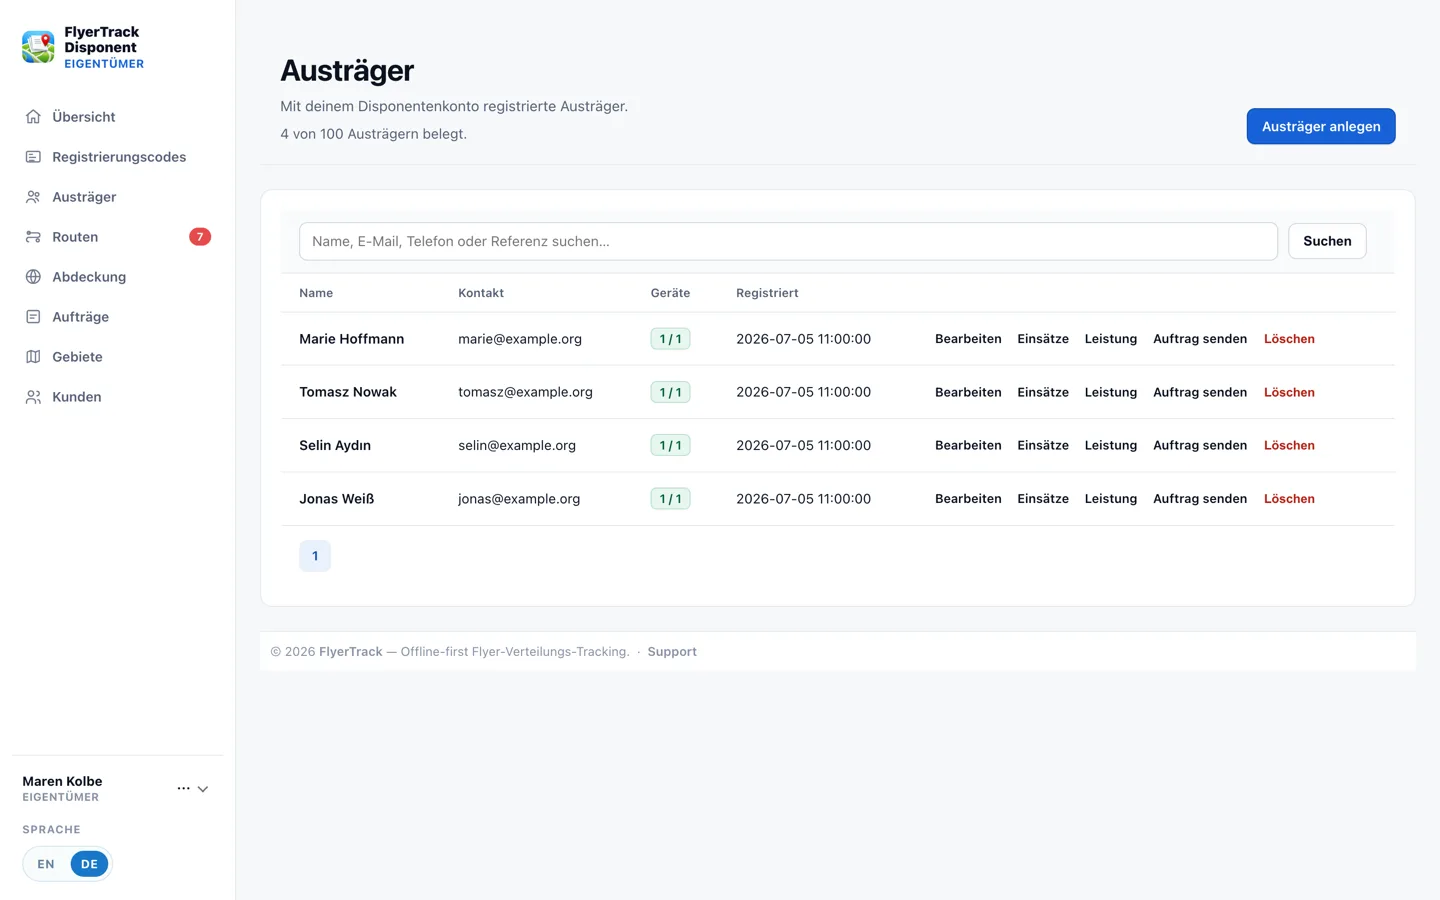This screenshot has width=1440, height=900.
Task: Click Löschen for Tomasz Nowak
Action: (x=1289, y=392)
